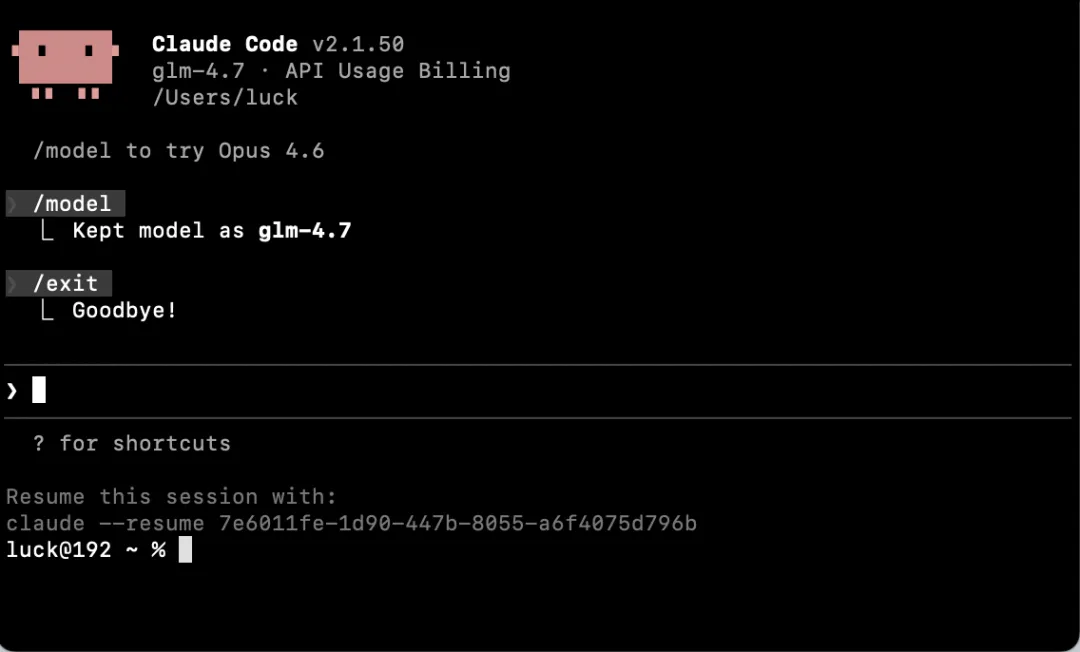Click the prompt chevron in input box

[x=12, y=391]
